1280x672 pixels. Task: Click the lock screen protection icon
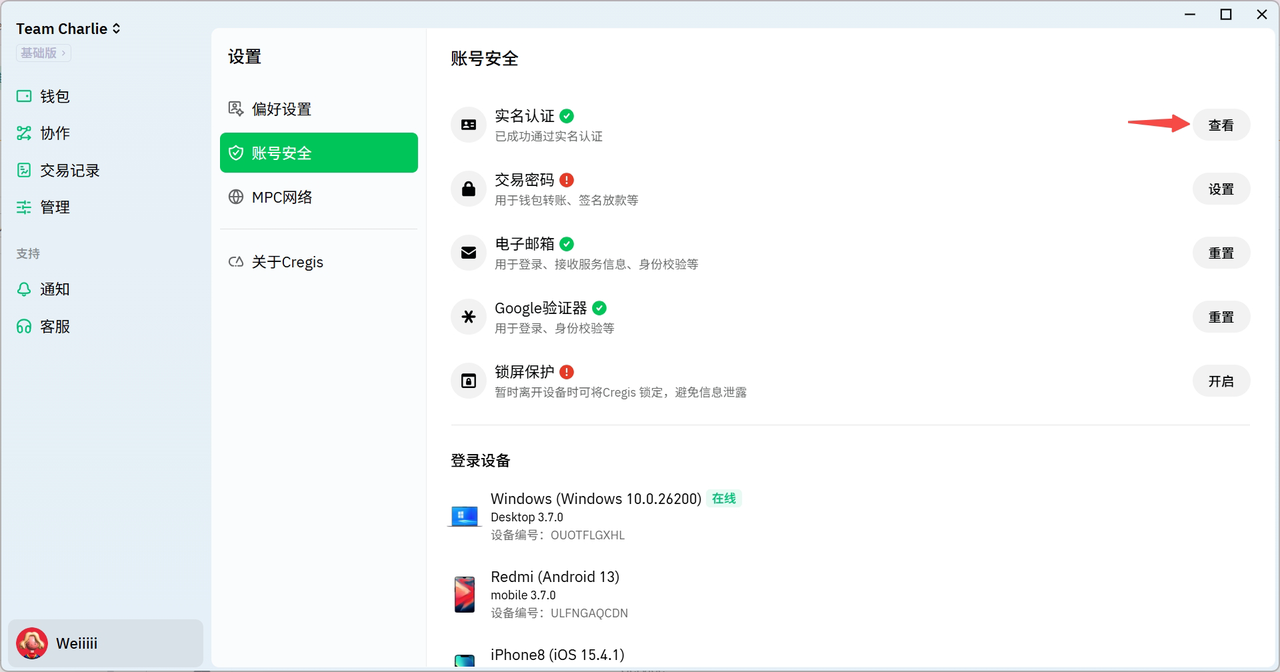coord(468,381)
